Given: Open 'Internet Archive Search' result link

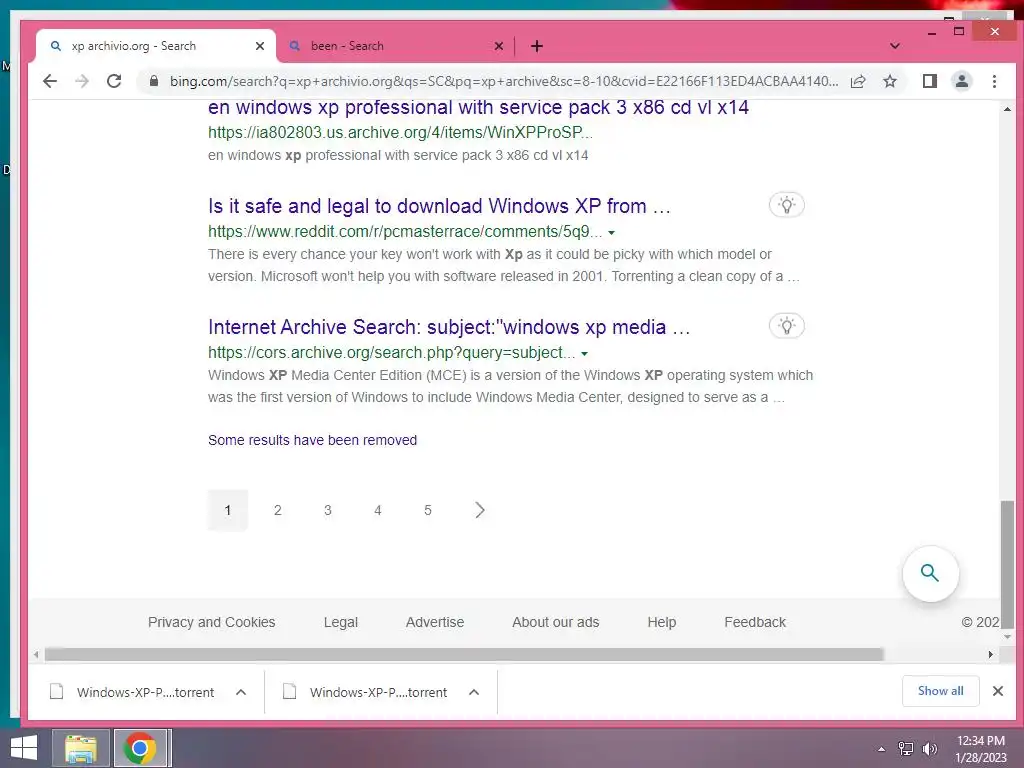Looking at the screenshot, I should tap(449, 327).
